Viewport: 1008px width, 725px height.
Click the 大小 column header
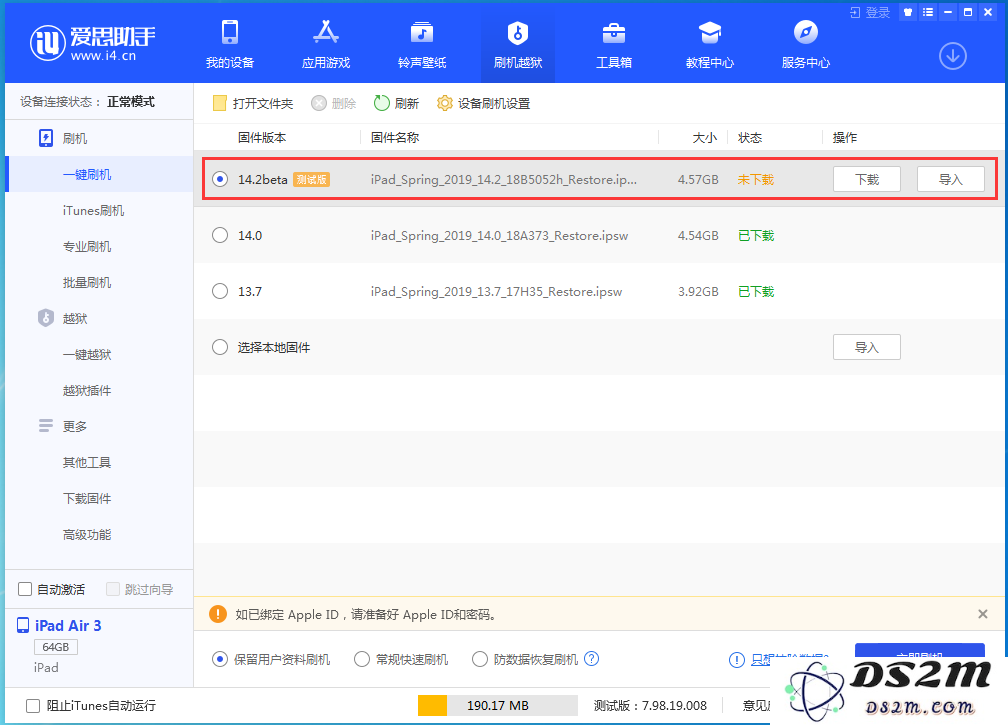pyautogui.click(x=705, y=138)
